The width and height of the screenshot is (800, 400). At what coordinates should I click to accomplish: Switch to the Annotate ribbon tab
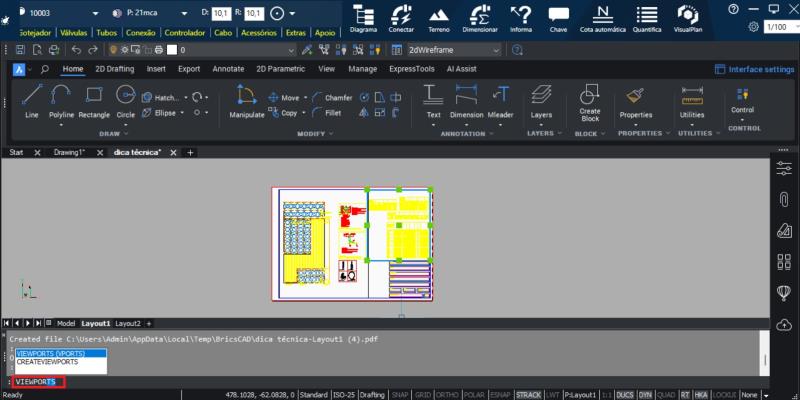(x=228, y=69)
